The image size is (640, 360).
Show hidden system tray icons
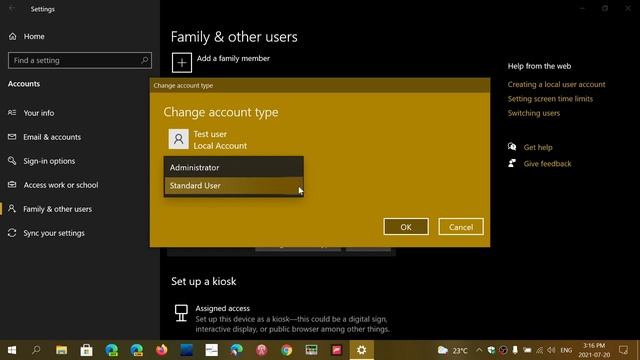pyautogui.click(x=479, y=350)
